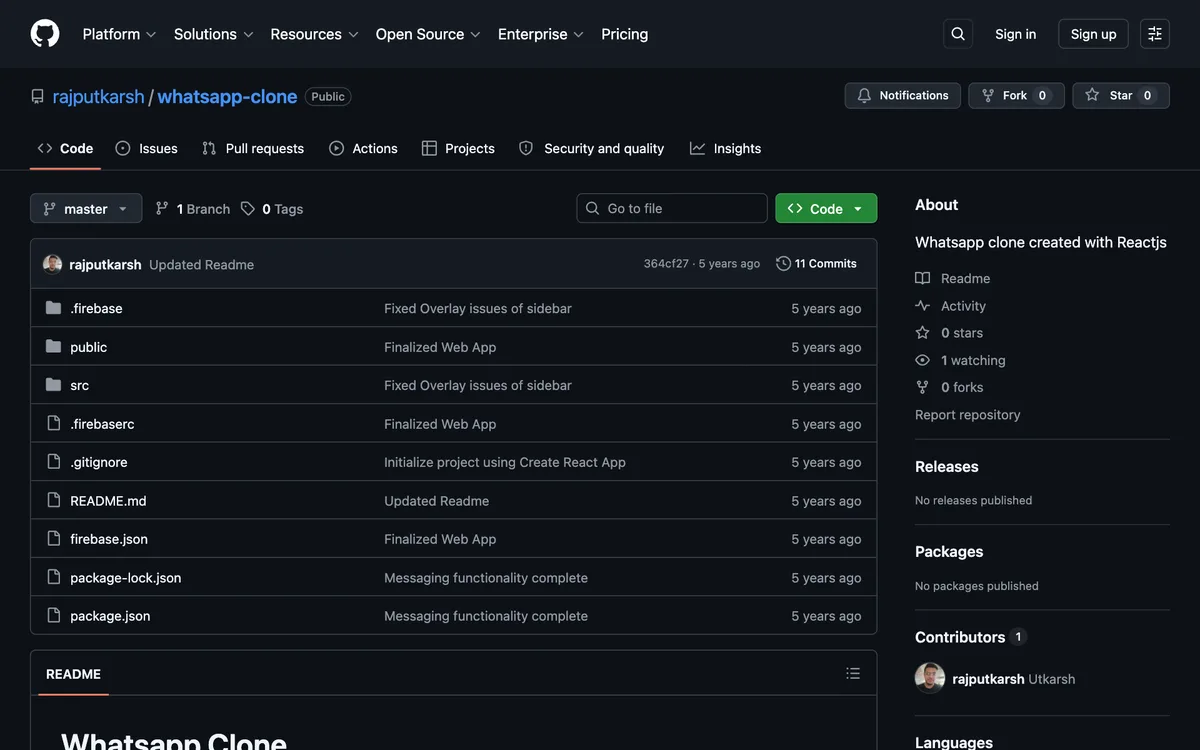Click the Notifications bell button
The image size is (1200, 750).
(x=903, y=96)
